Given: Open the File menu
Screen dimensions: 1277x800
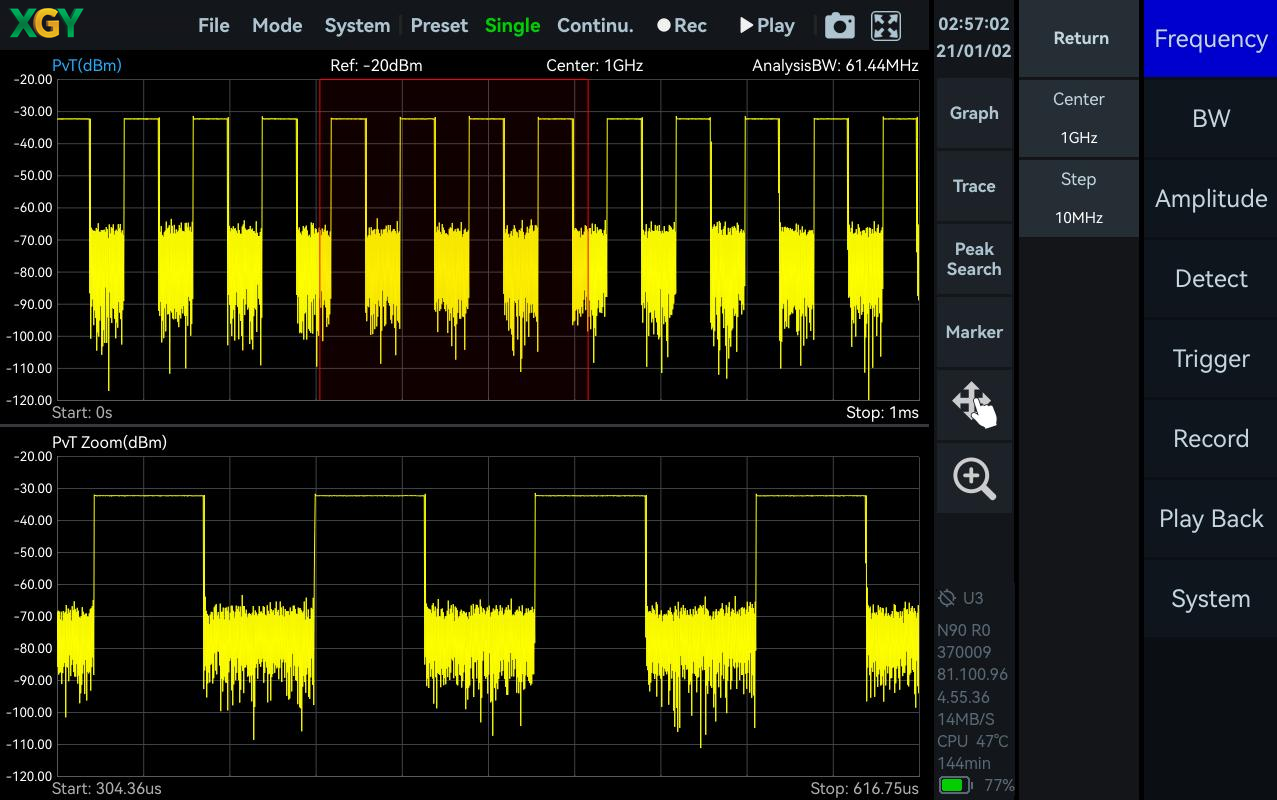Looking at the screenshot, I should pyautogui.click(x=214, y=26).
